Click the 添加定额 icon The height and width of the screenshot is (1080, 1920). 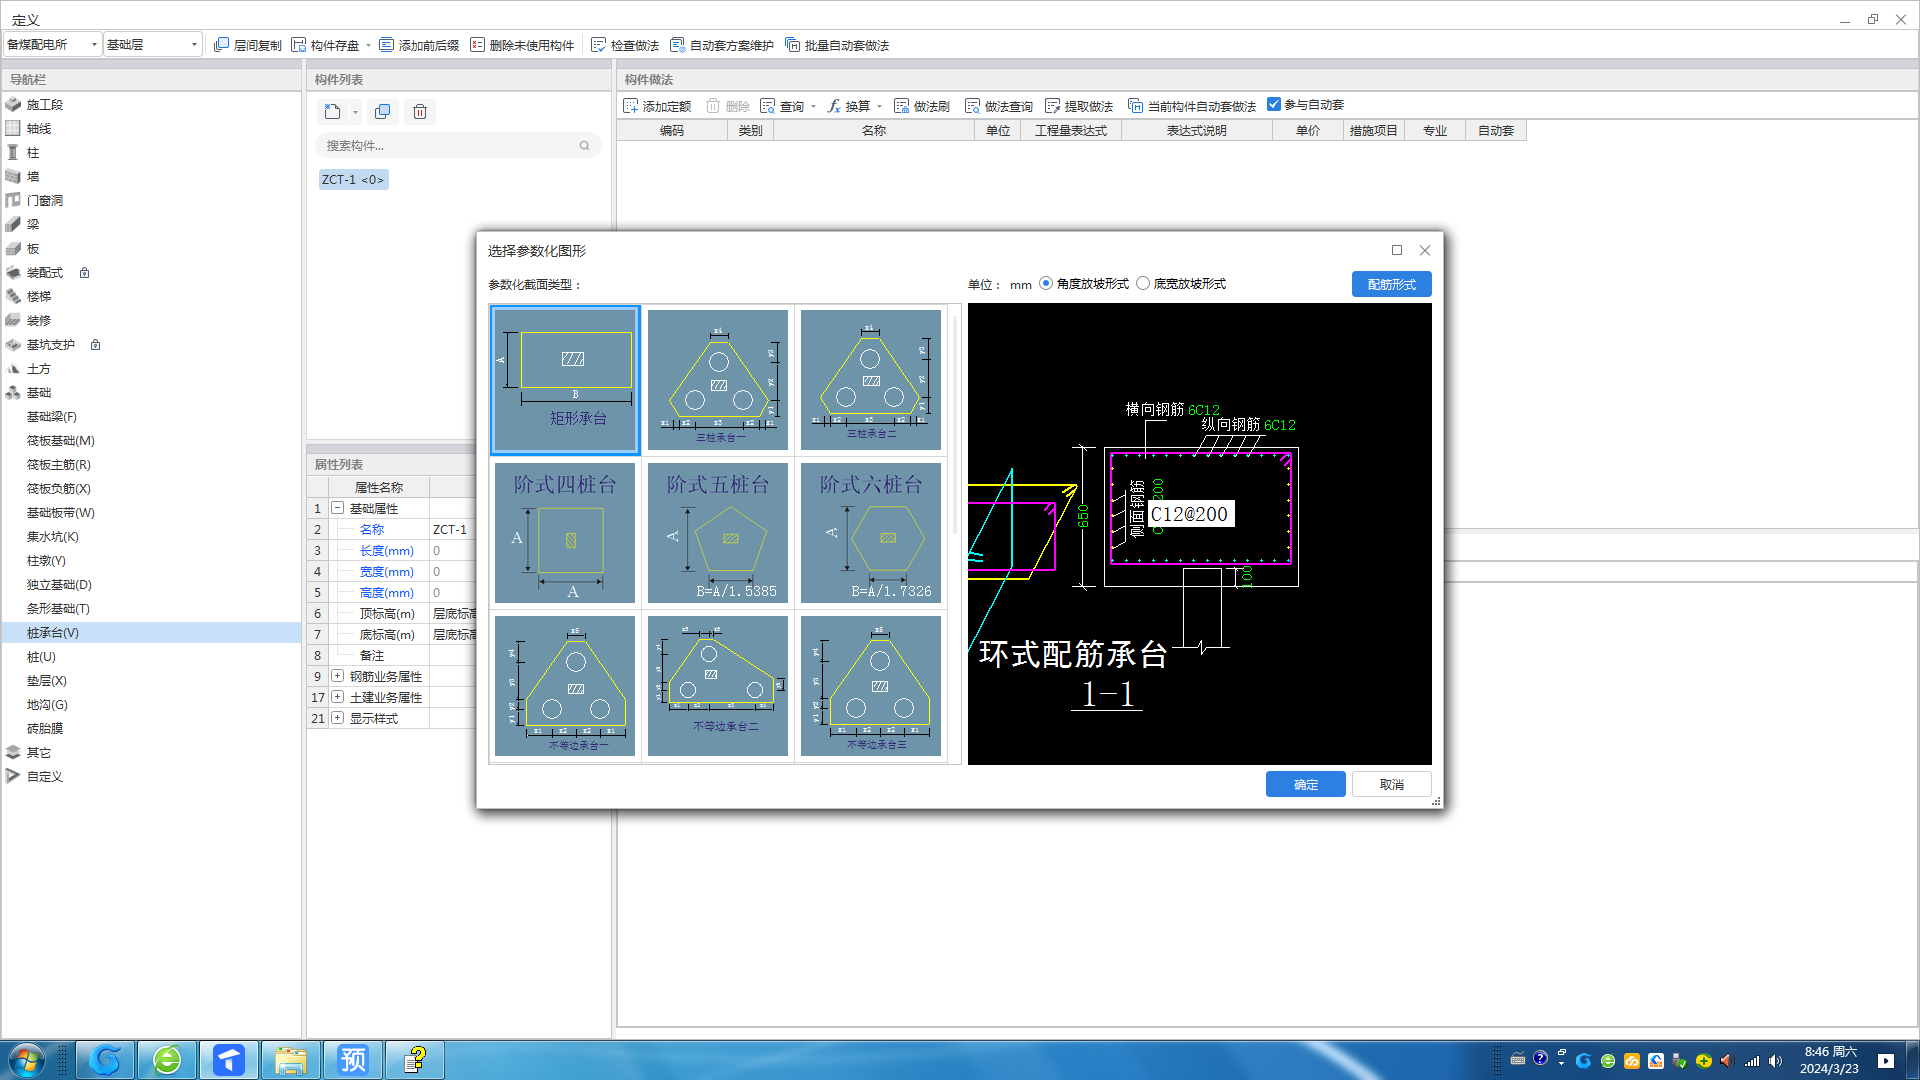(x=630, y=106)
